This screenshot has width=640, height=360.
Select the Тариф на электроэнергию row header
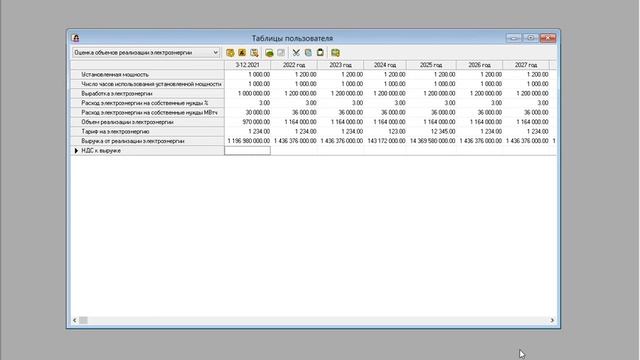pyautogui.click(x=147, y=131)
